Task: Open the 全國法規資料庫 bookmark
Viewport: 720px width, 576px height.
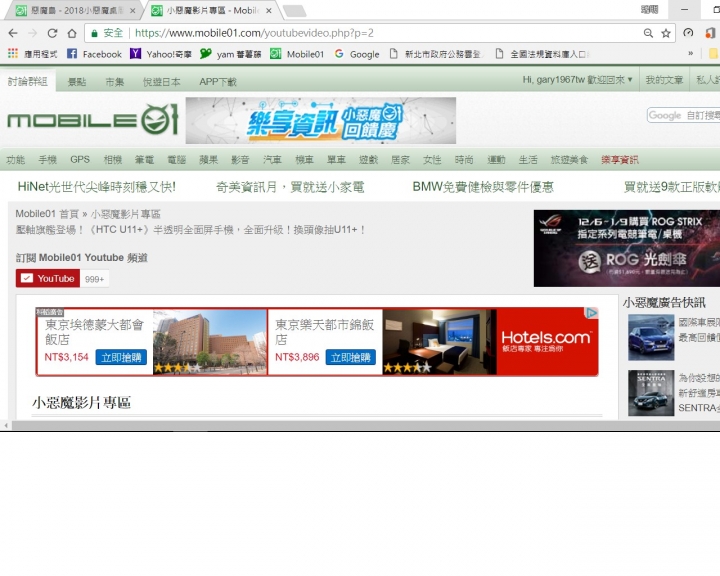Action: click(x=542, y=54)
